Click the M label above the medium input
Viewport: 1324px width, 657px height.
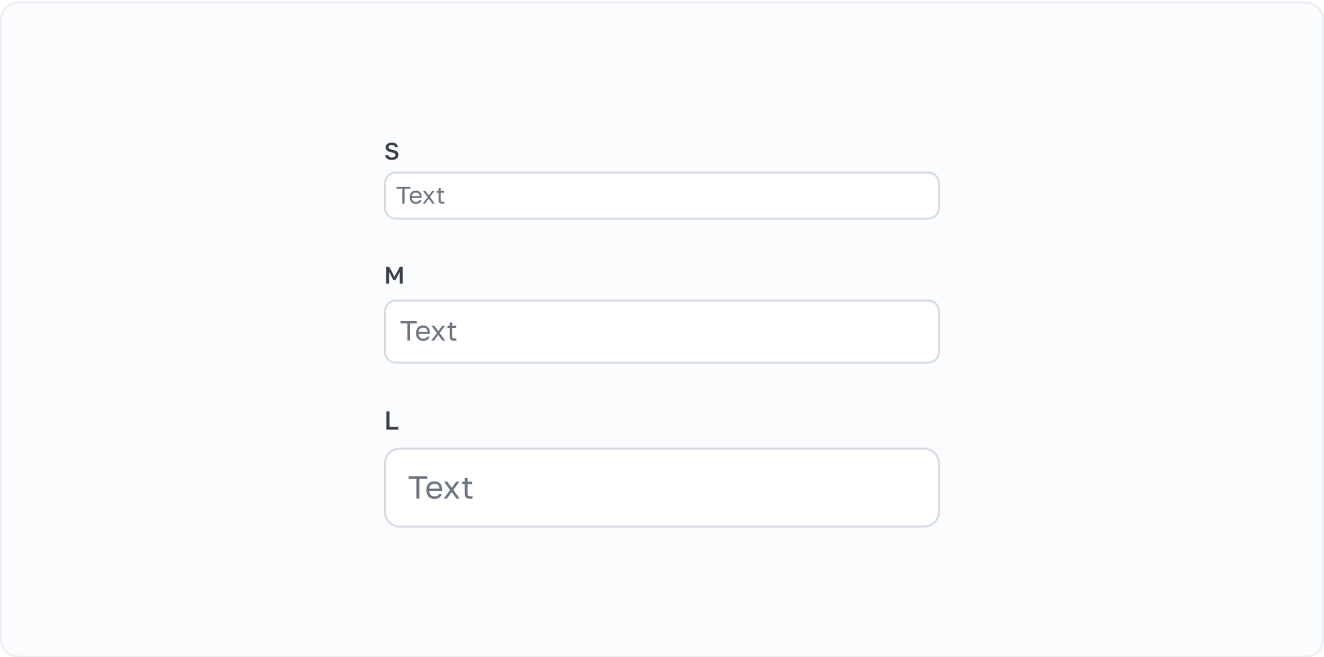394,276
